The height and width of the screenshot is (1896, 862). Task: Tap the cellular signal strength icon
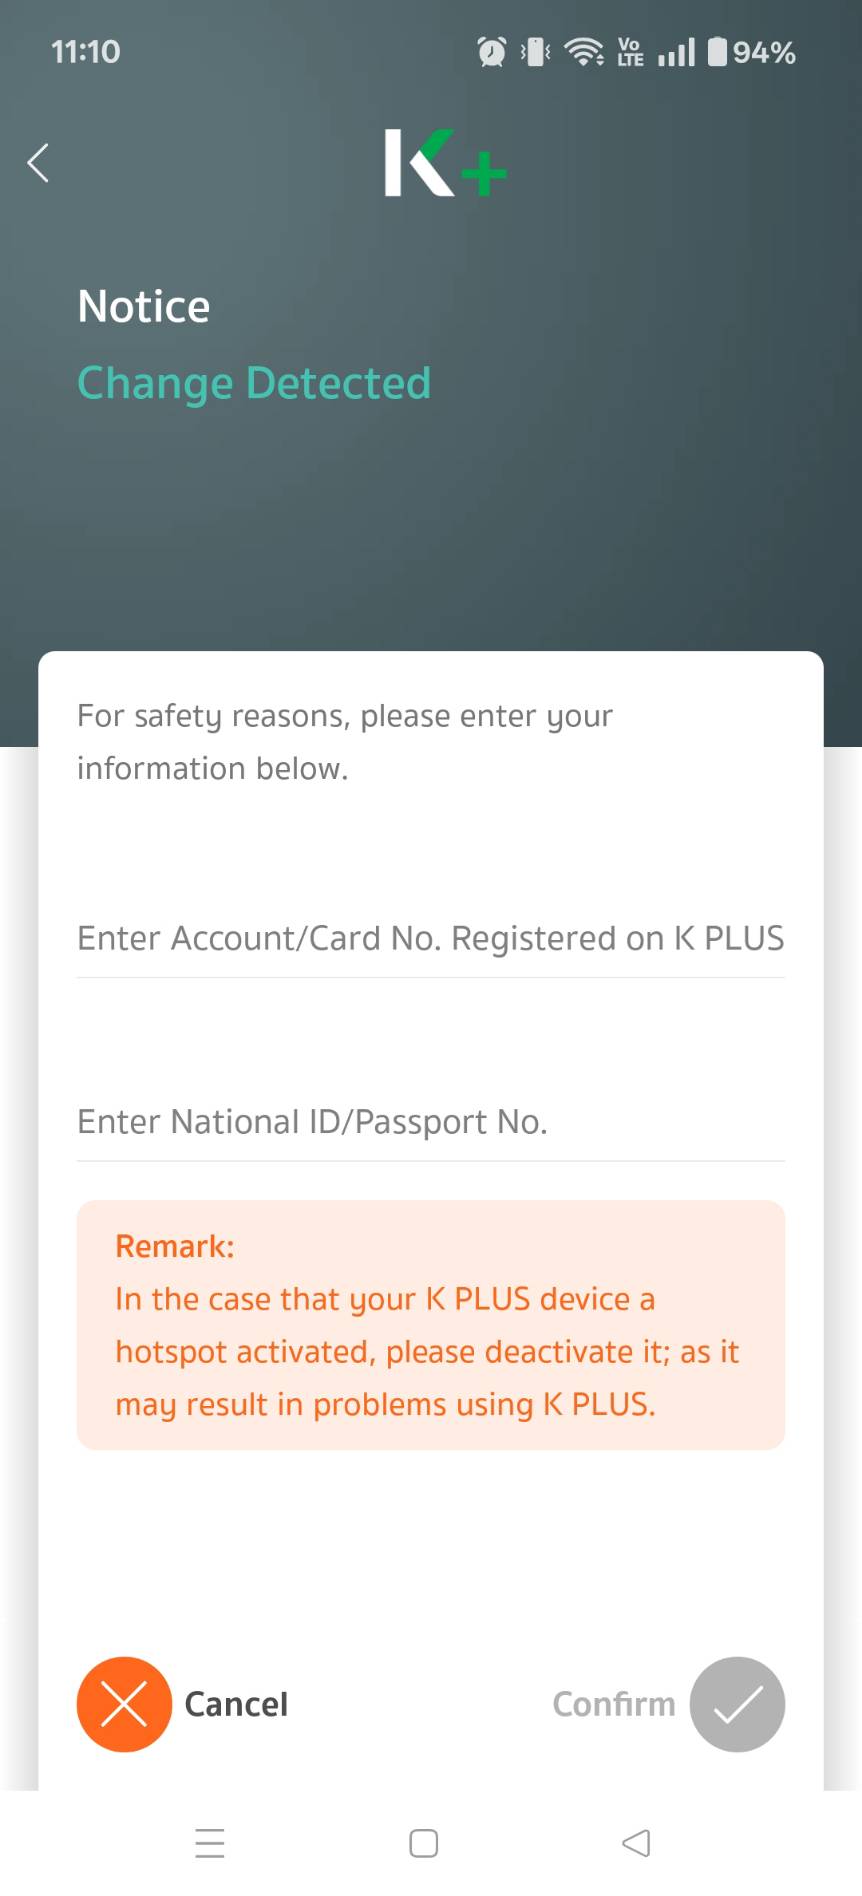(x=676, y=52)
